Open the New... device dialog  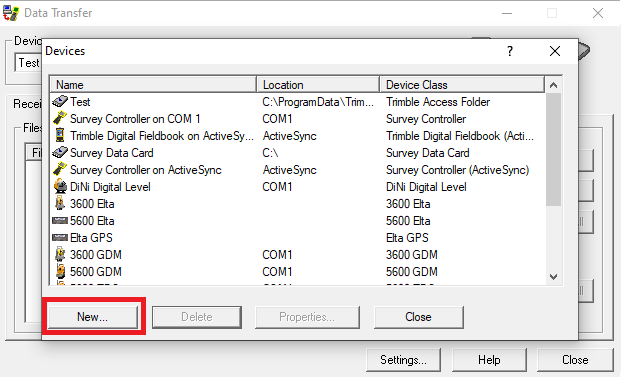[93, 317]
